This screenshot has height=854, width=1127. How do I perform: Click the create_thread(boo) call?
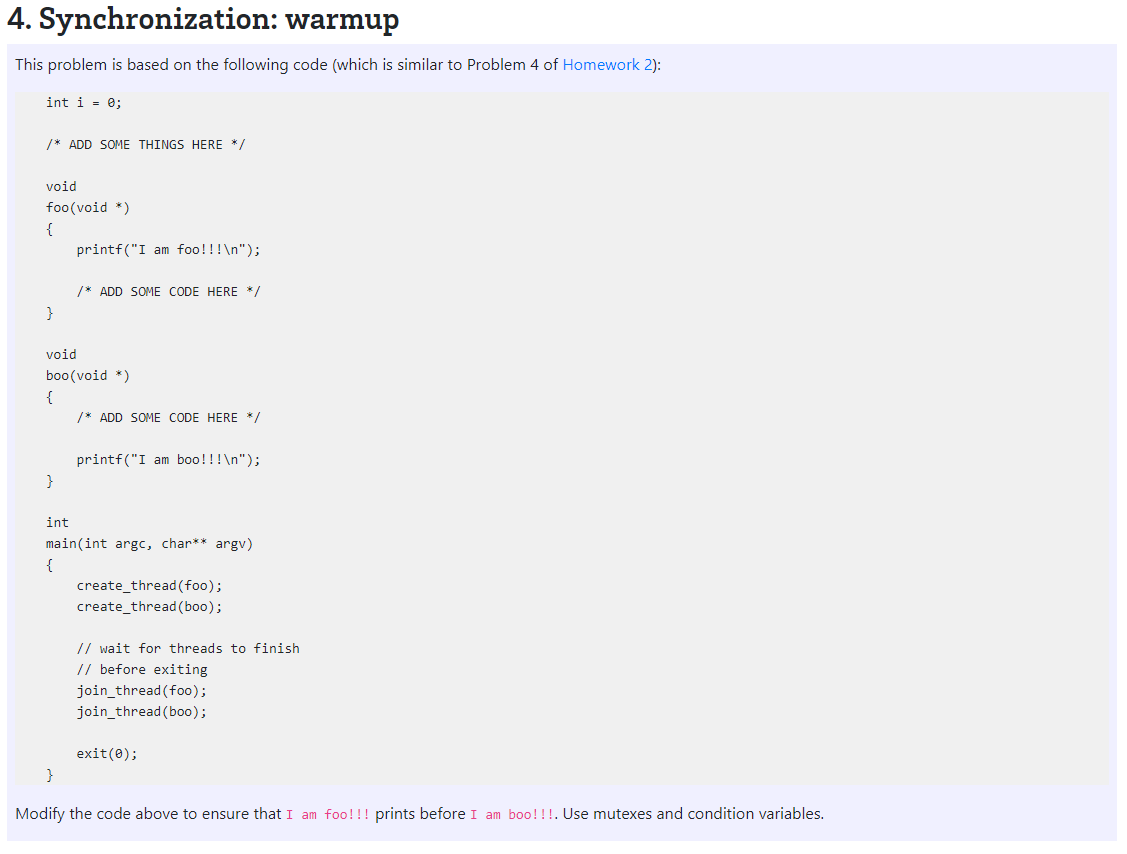[149, 606]
